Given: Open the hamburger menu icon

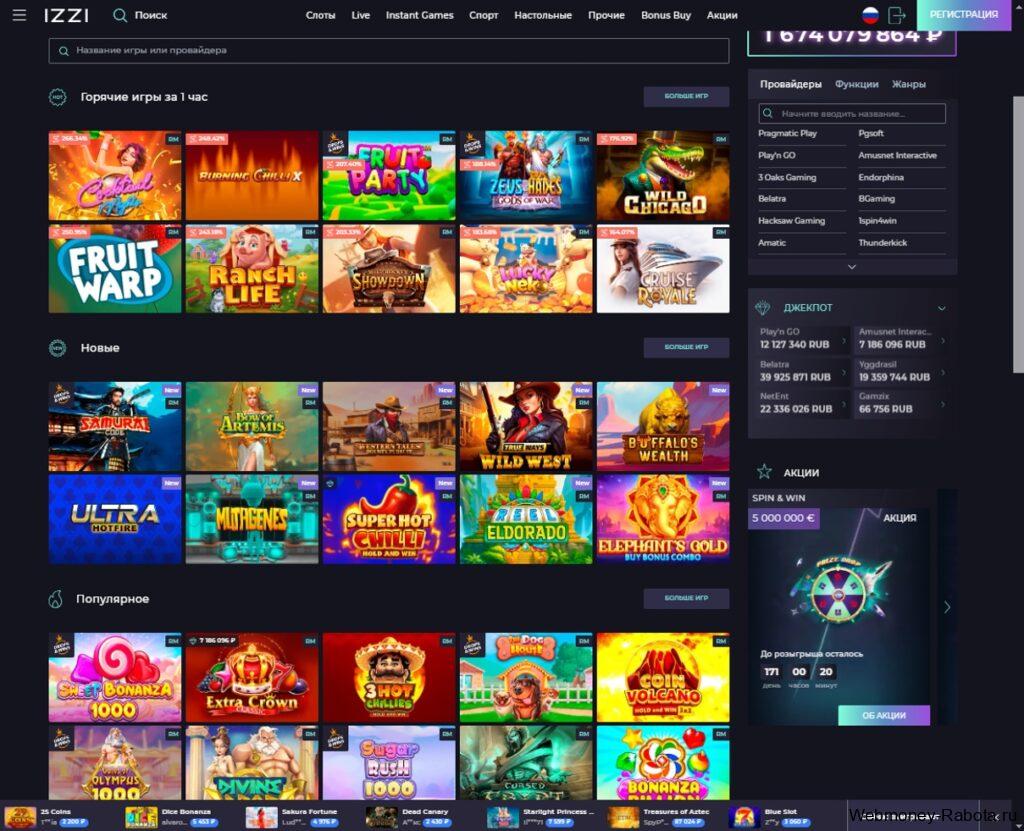Looking at the screenshot, I should (x=20, y=14).
